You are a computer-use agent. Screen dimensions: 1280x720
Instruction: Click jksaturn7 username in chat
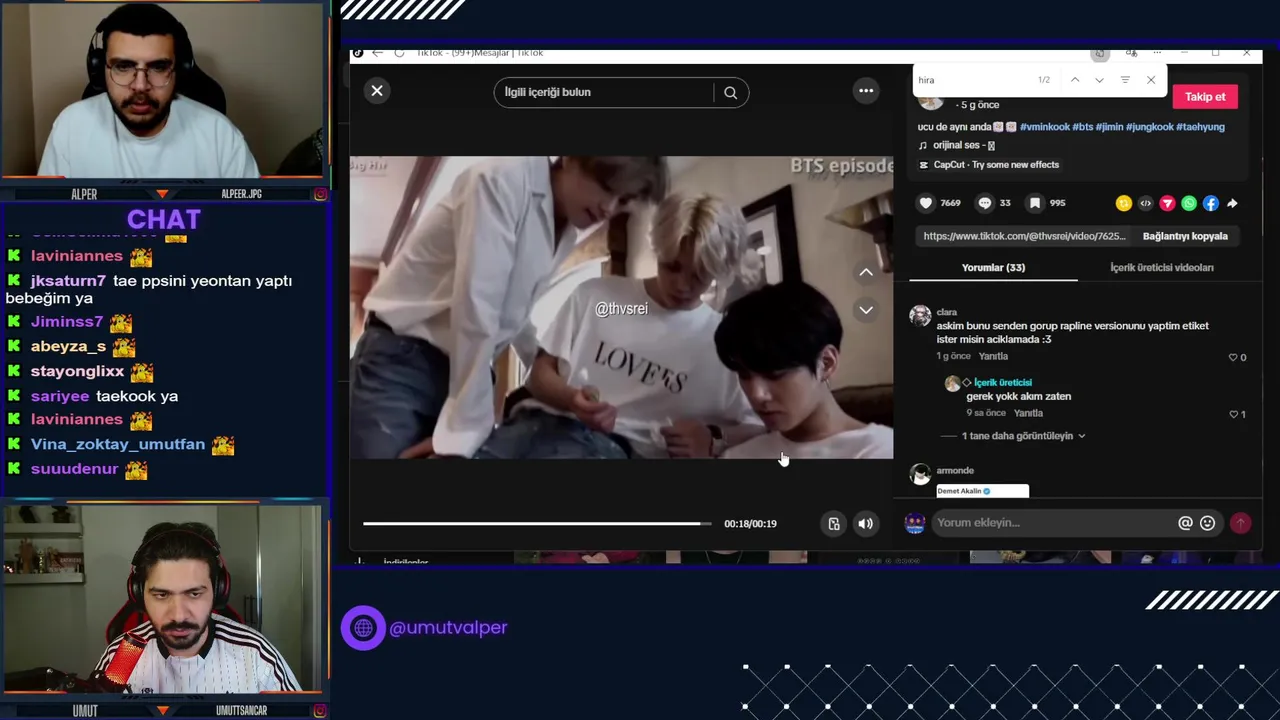tap(68, 281)
